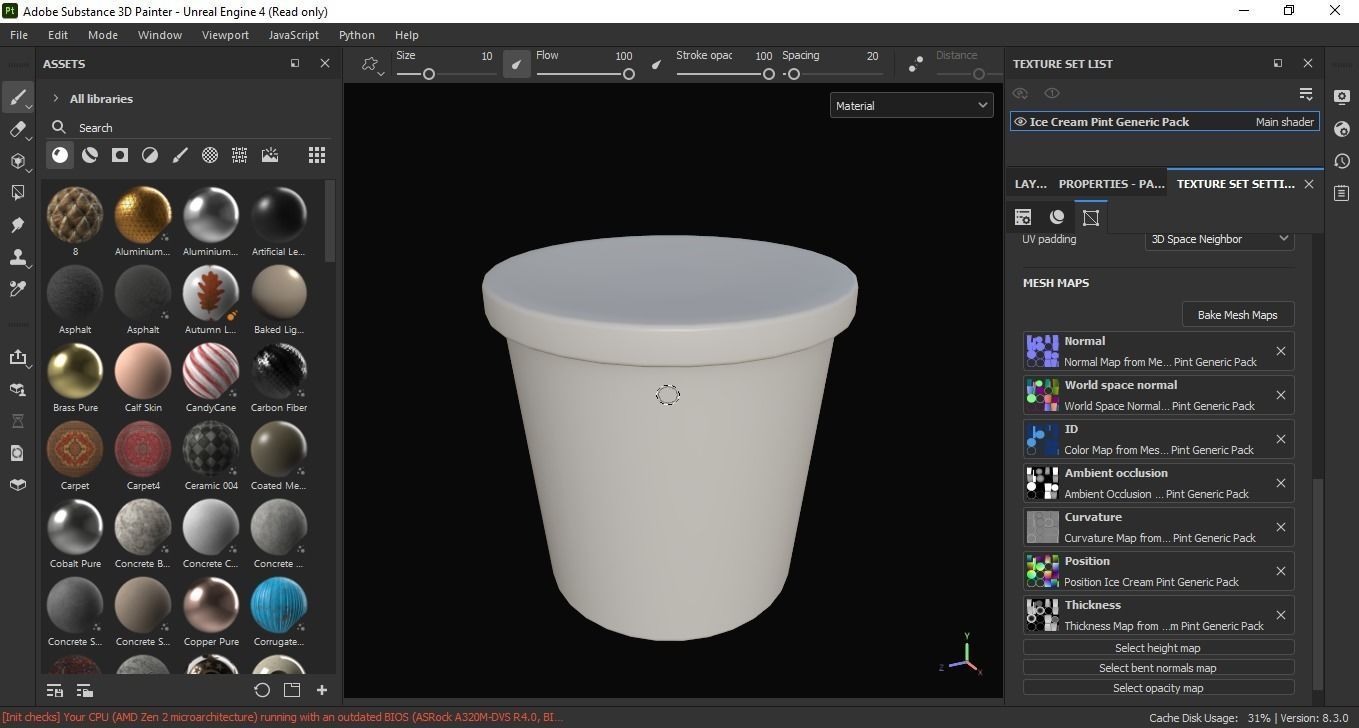Viewport: 1359px width, 728px height.
Task: Open History panel from right sidebar
Action: pos(1342,161)
